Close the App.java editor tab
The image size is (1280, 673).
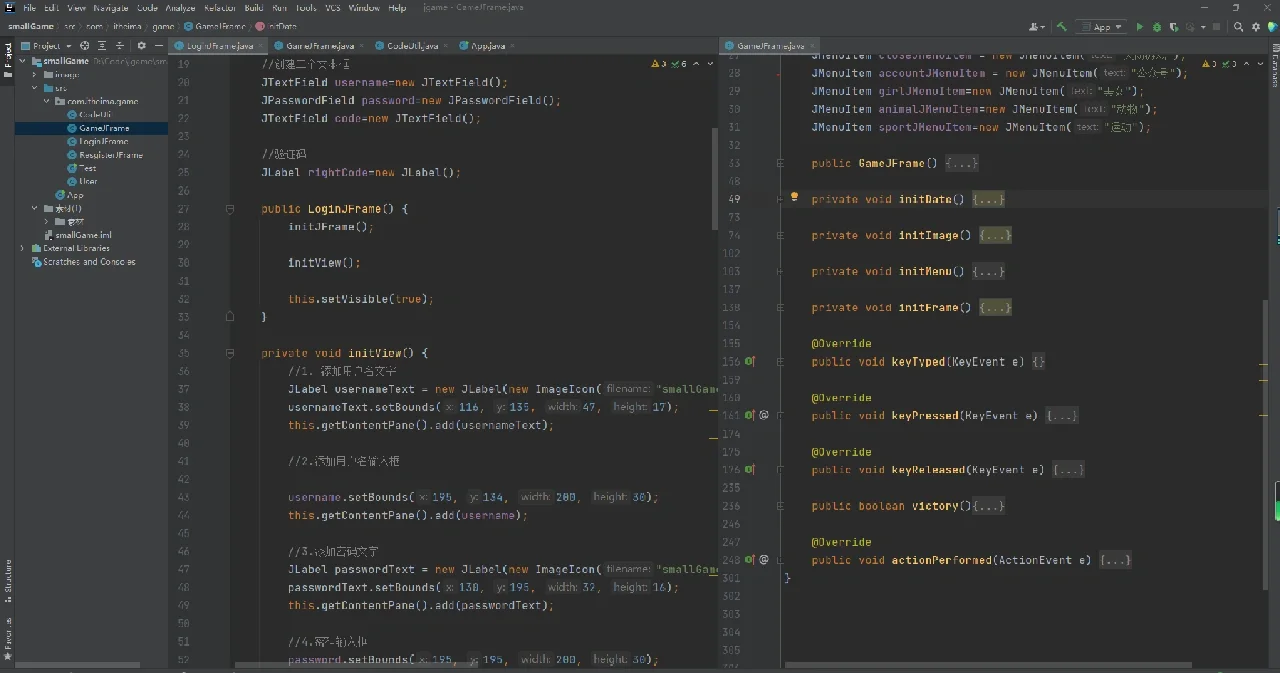(514, 46)
